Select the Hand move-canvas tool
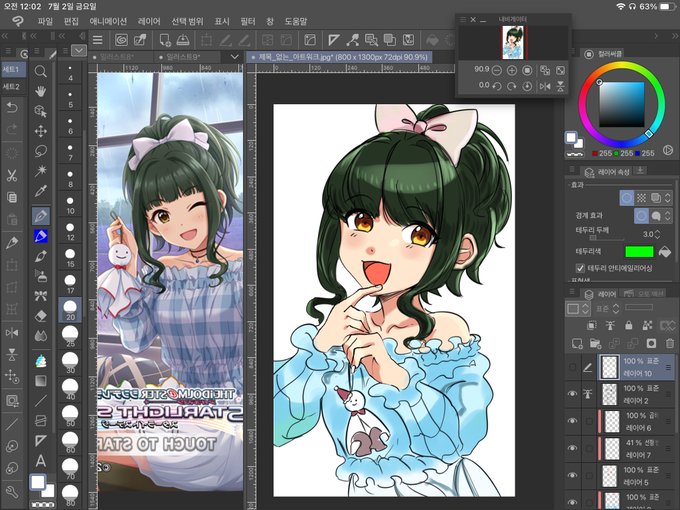The width and height of the screenshot is (680, 510). 40,92
